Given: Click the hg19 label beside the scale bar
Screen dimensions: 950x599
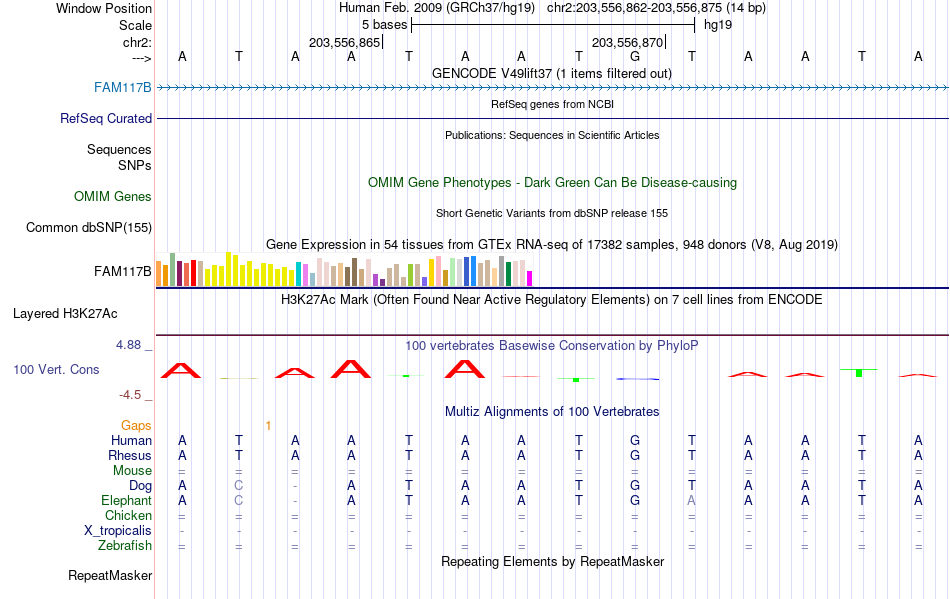Looking at the screenshot, I should 718,25.
